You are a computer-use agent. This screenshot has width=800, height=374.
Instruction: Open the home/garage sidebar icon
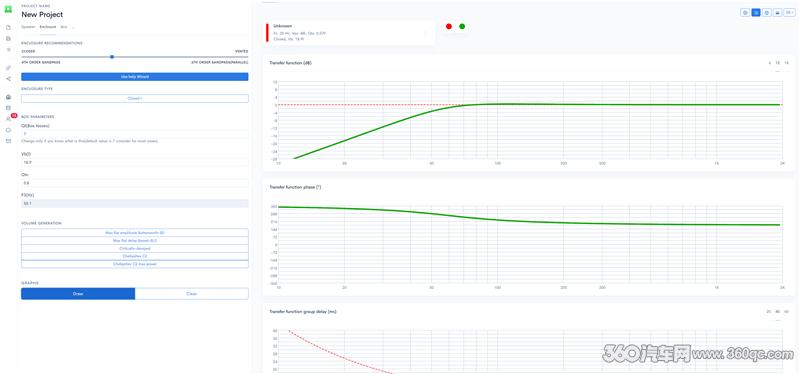click(x=8, y=97)
